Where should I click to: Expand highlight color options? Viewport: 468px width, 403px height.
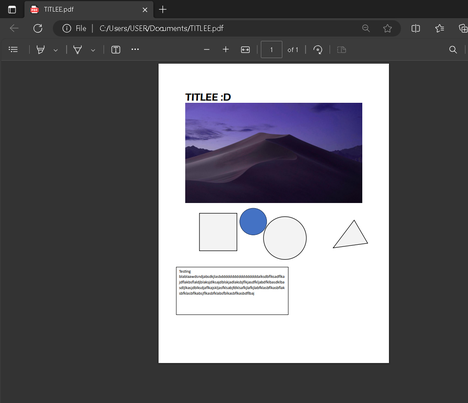coord(56,50)
